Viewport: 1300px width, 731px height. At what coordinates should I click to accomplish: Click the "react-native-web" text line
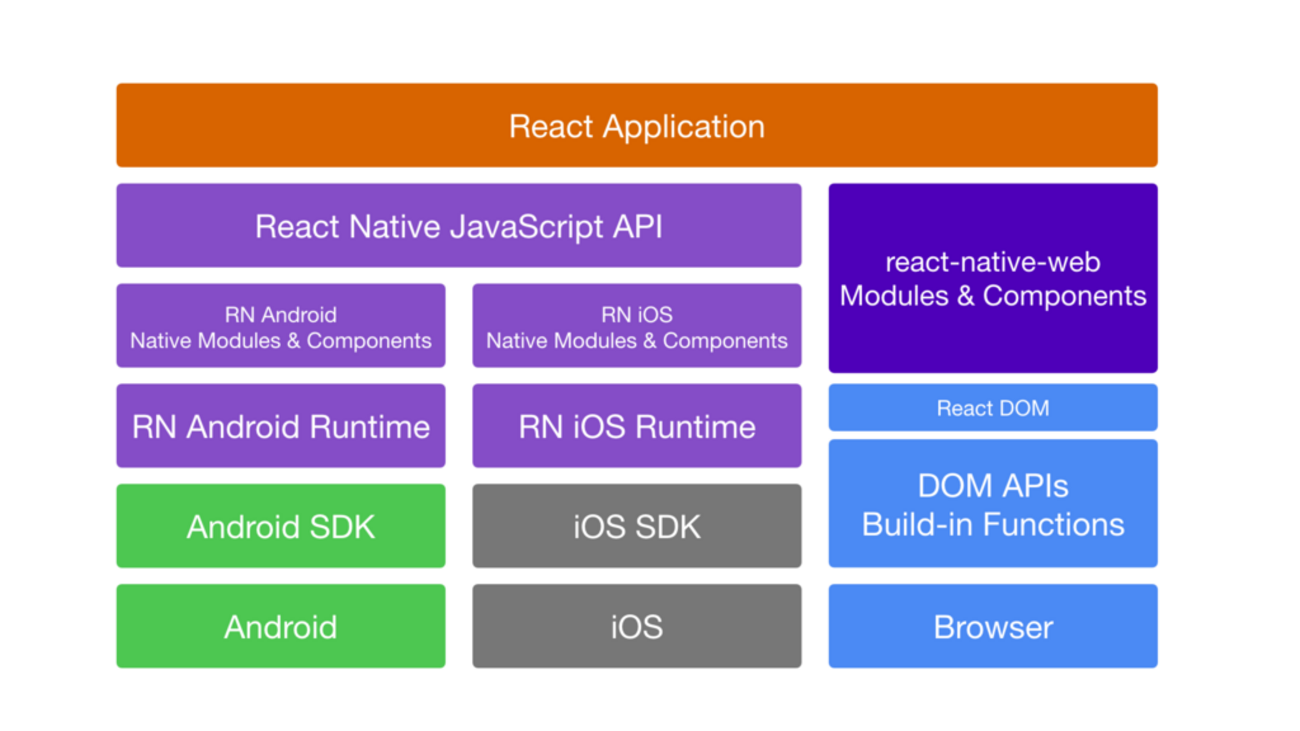point(992,262)
